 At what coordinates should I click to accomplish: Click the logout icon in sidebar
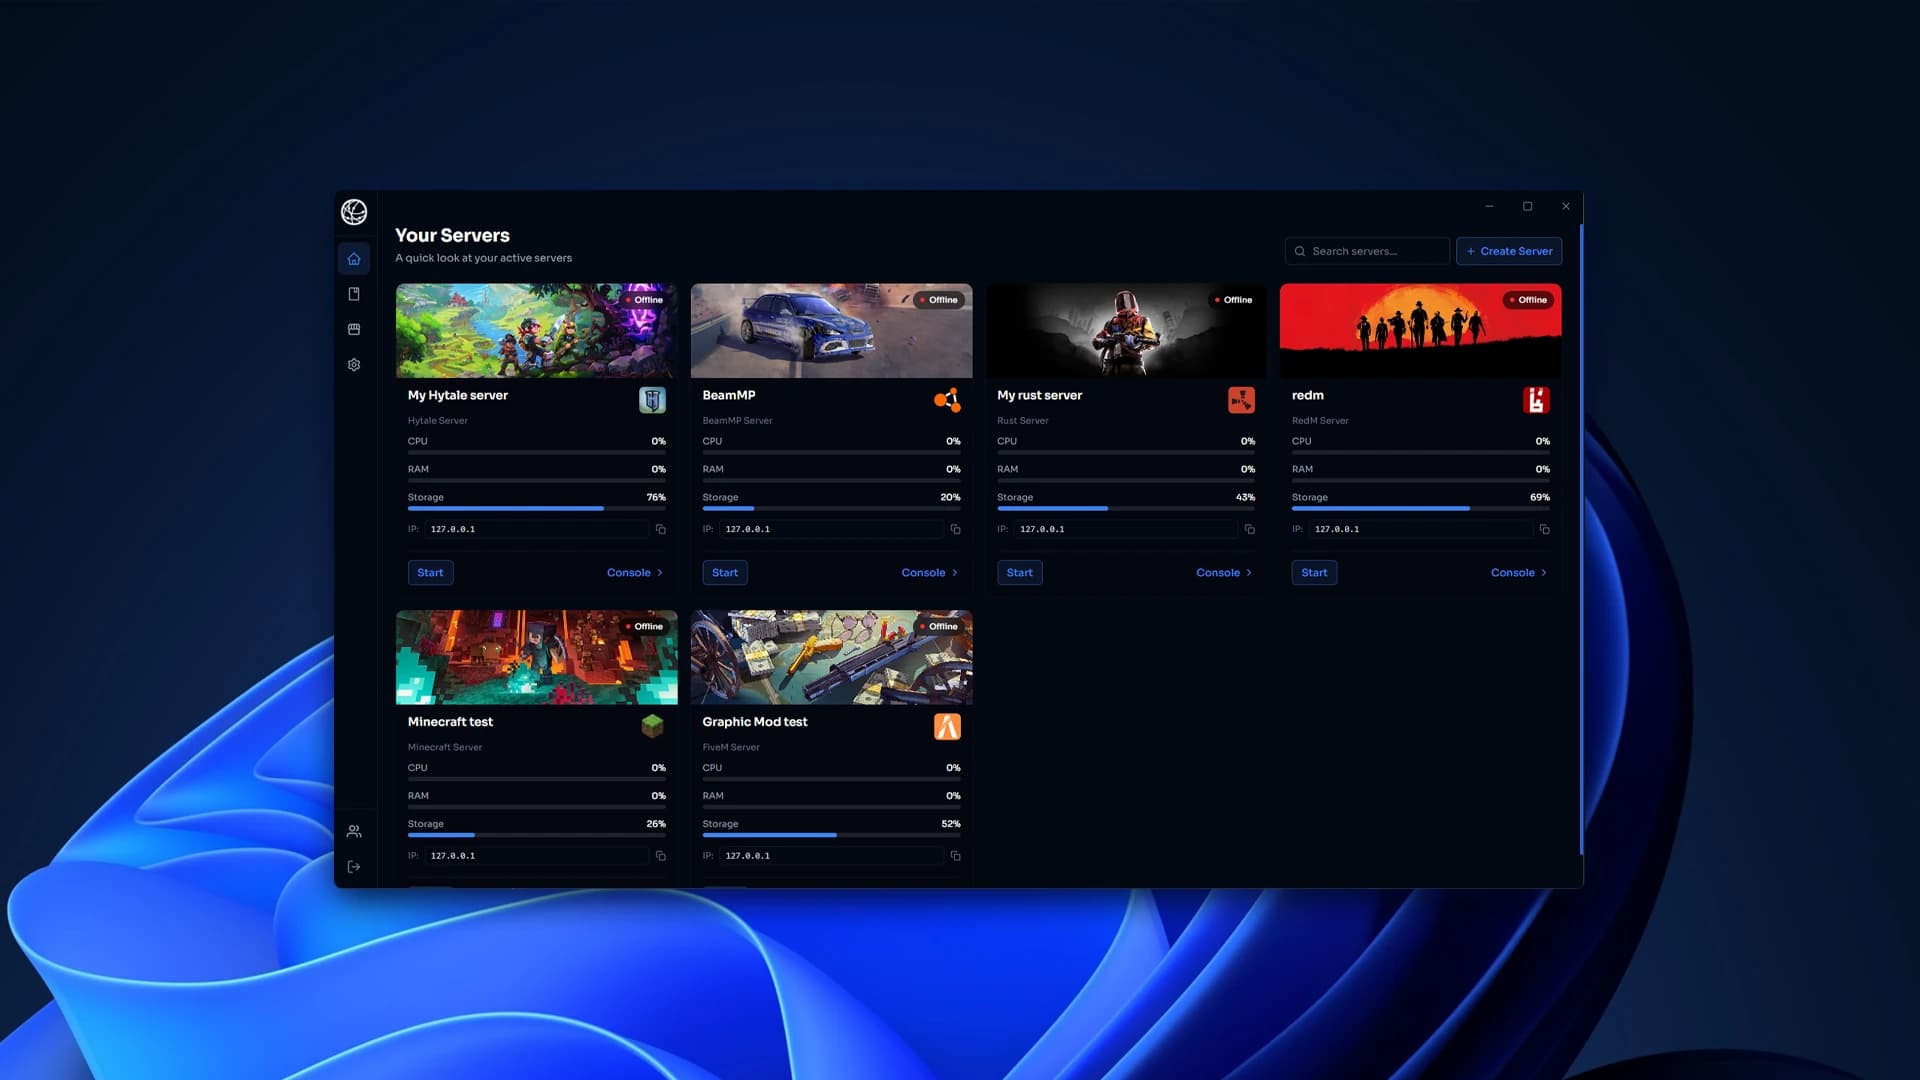click(x=354, y=867)
